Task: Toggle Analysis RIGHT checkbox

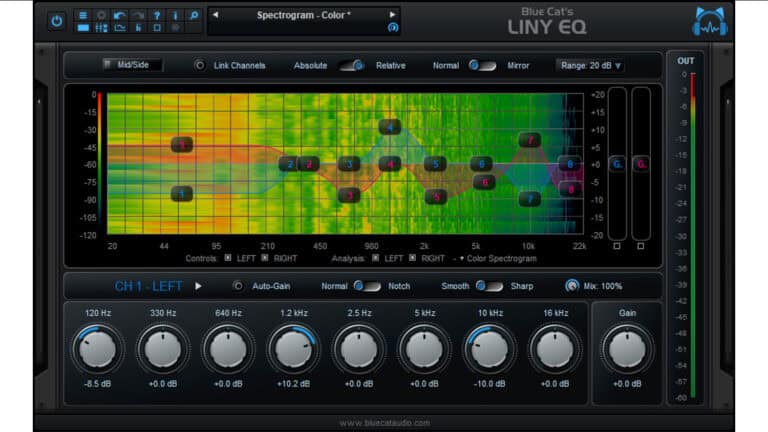Action: [x=412, y=258]
